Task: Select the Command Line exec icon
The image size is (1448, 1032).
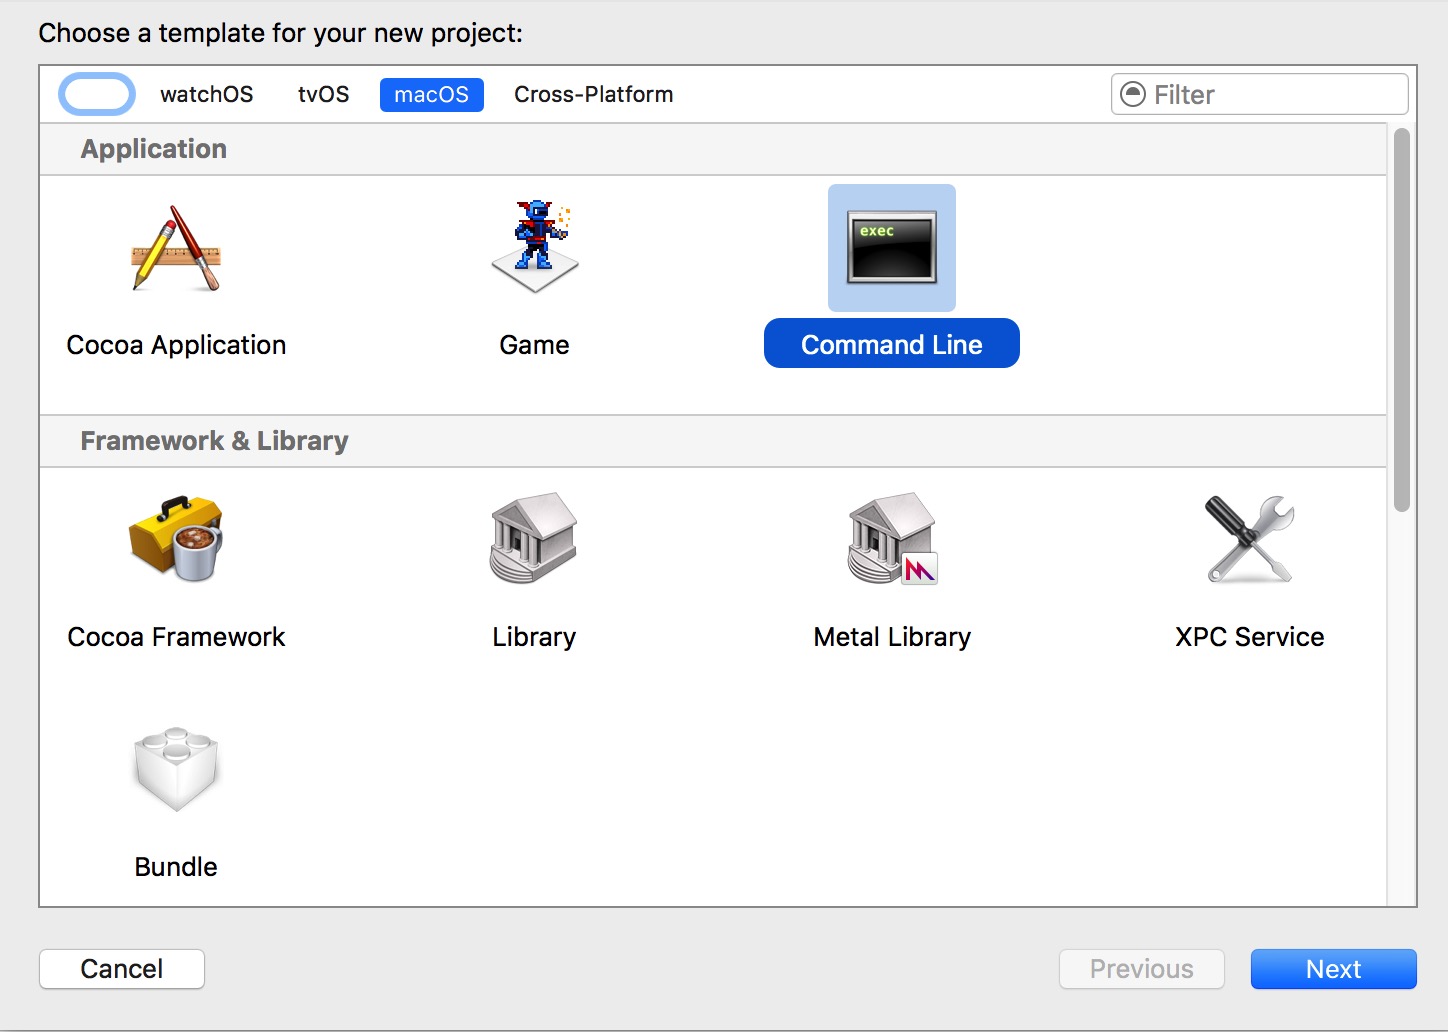Action: point(892,247)
